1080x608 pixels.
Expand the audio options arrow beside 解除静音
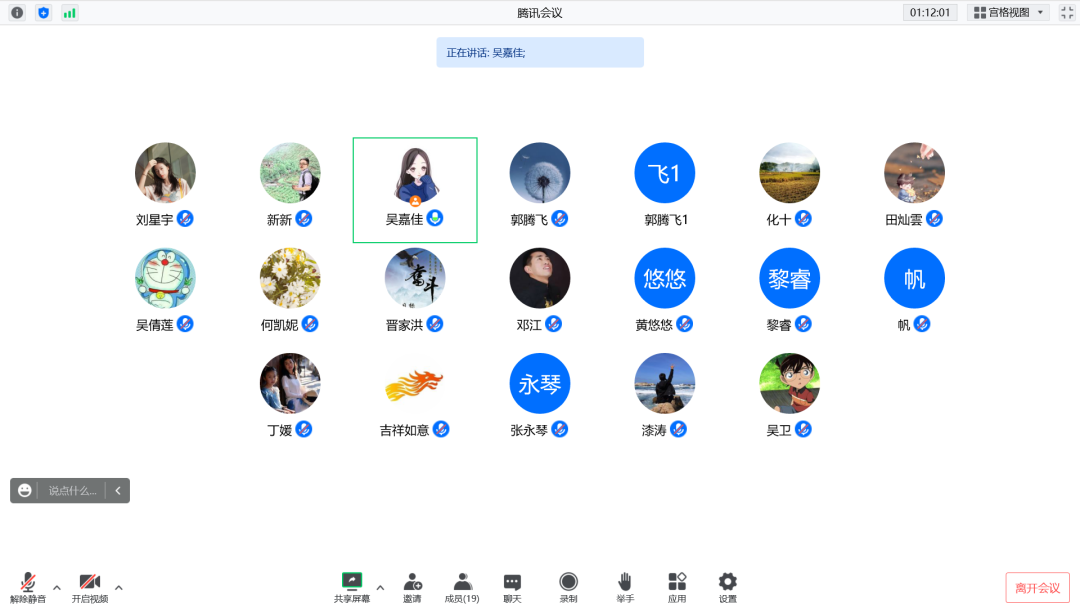[x=57, y=587]
